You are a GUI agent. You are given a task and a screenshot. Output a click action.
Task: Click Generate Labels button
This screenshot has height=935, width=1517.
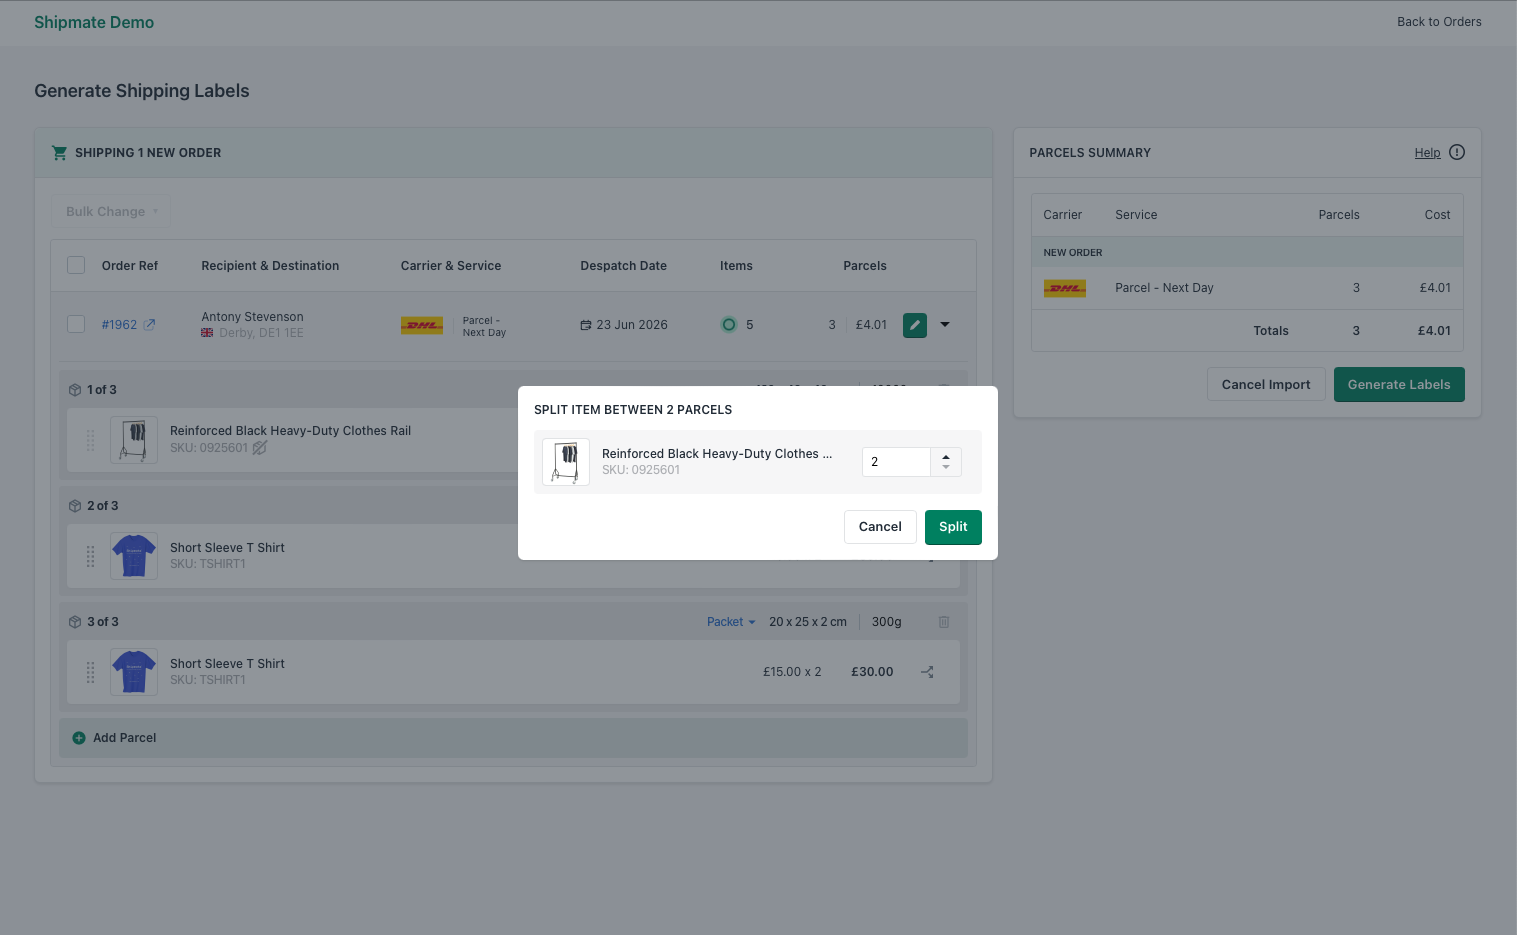coord(1399,385)
